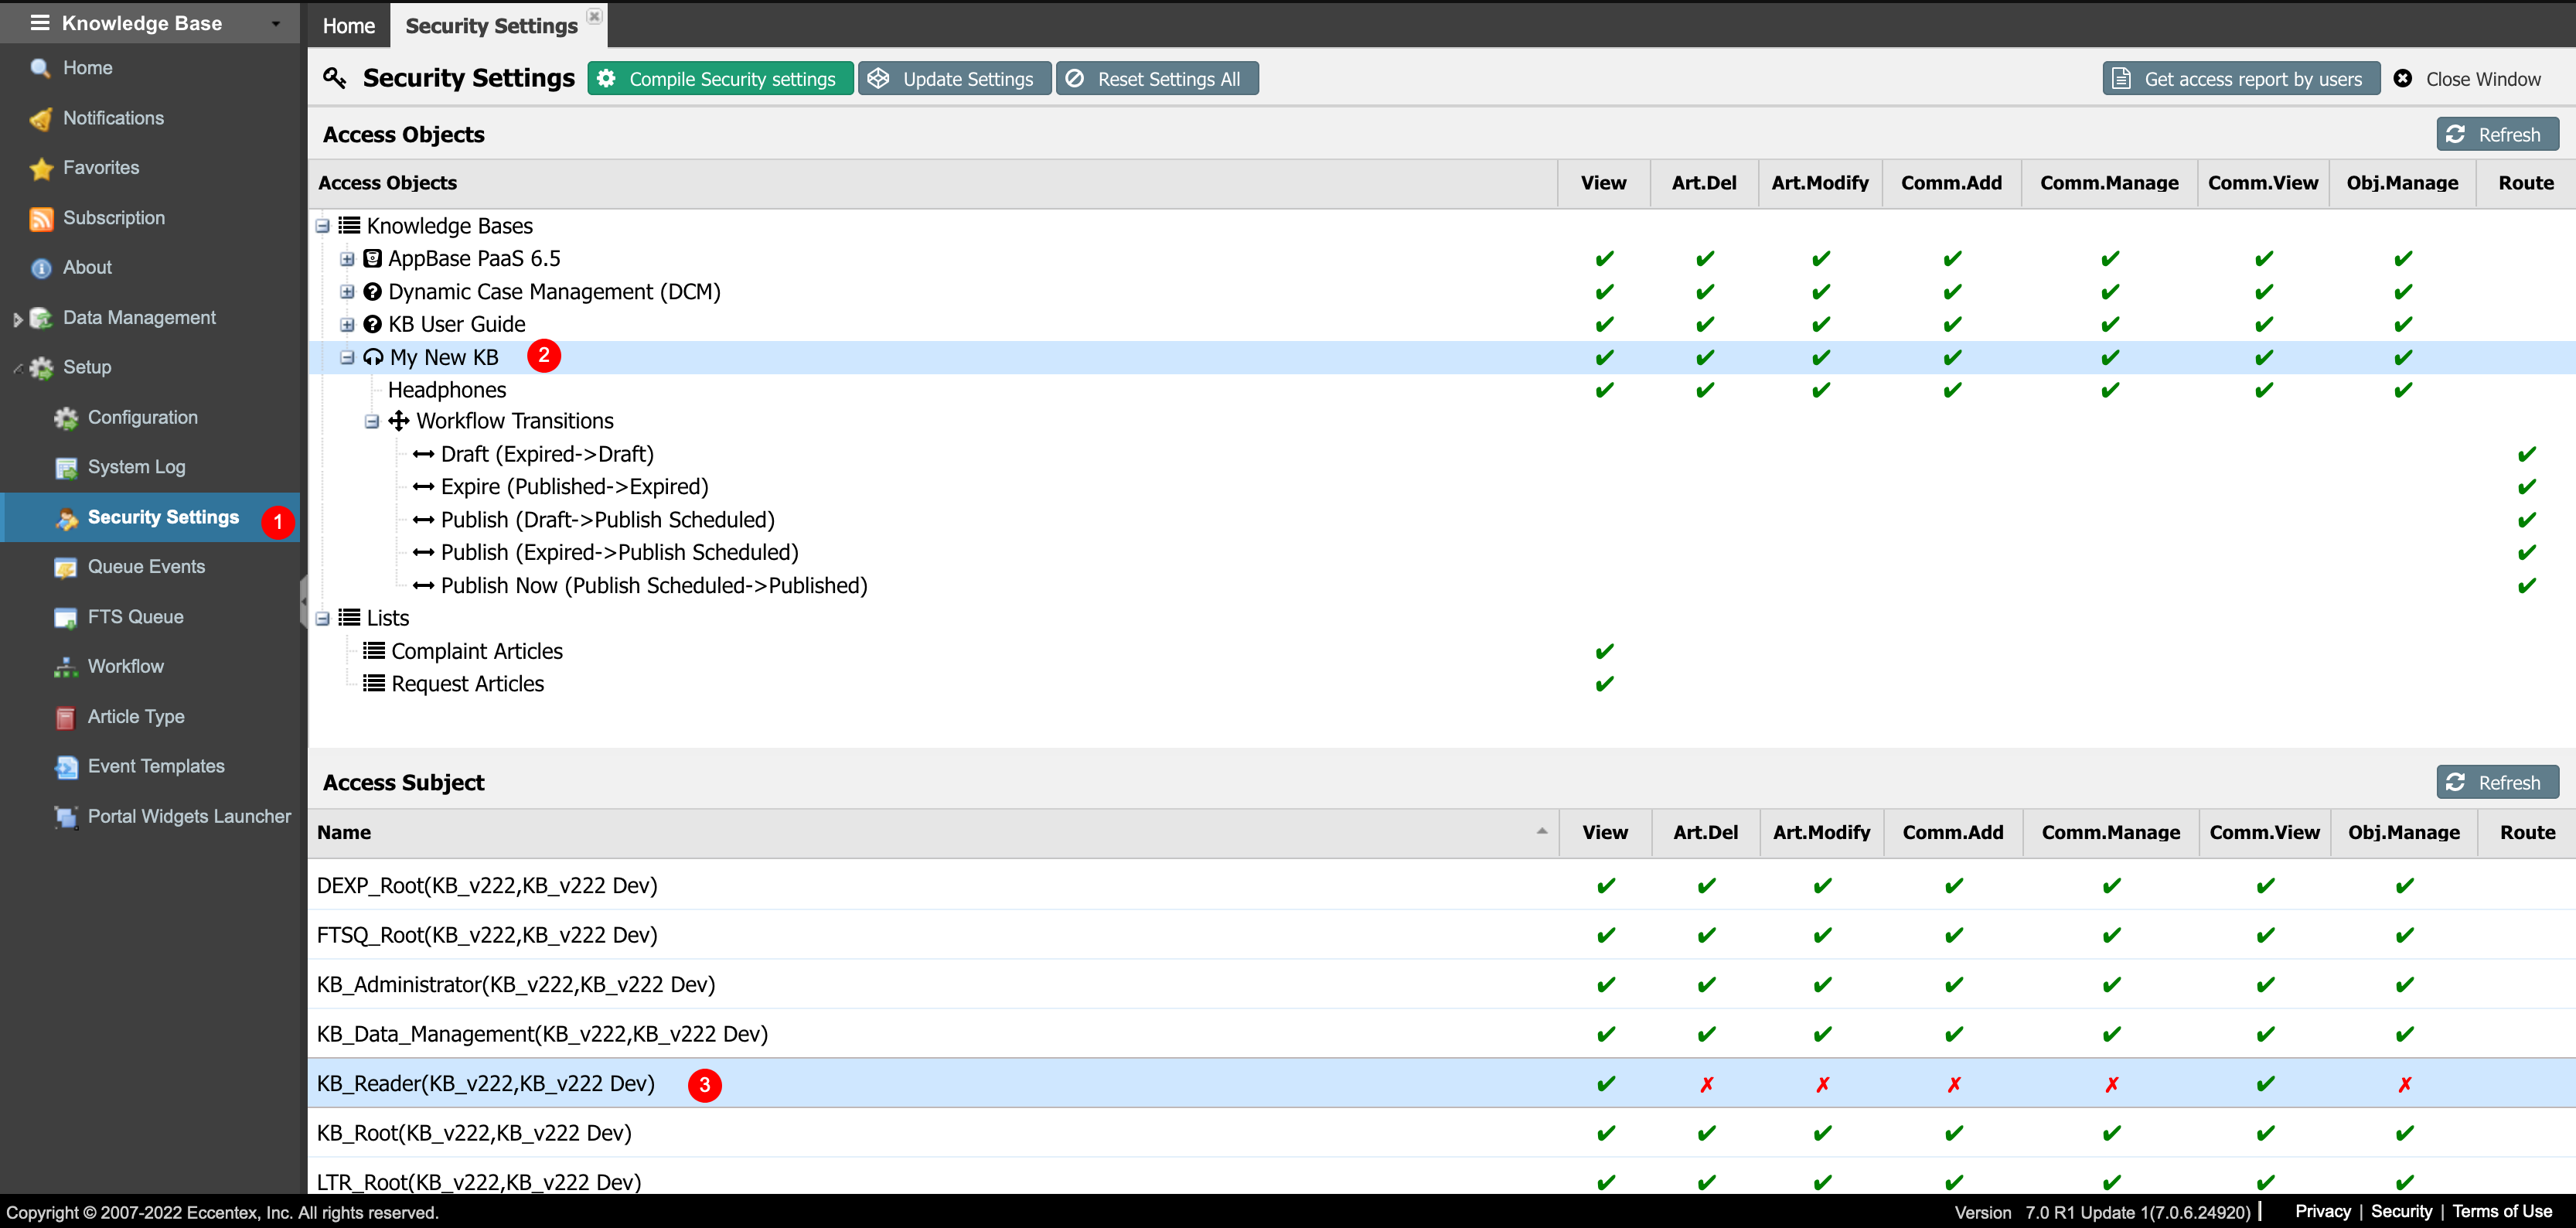The image size is (2576, 1228).
Task: Toggle KB_Reader Art.Del permission red cross
Action: (x=1706, y=1084)
